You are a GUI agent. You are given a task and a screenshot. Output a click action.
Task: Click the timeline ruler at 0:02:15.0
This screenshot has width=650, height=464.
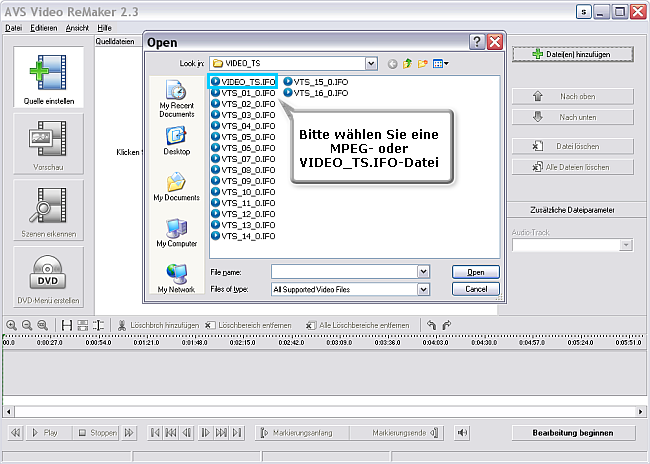click(x=242, y=343)
